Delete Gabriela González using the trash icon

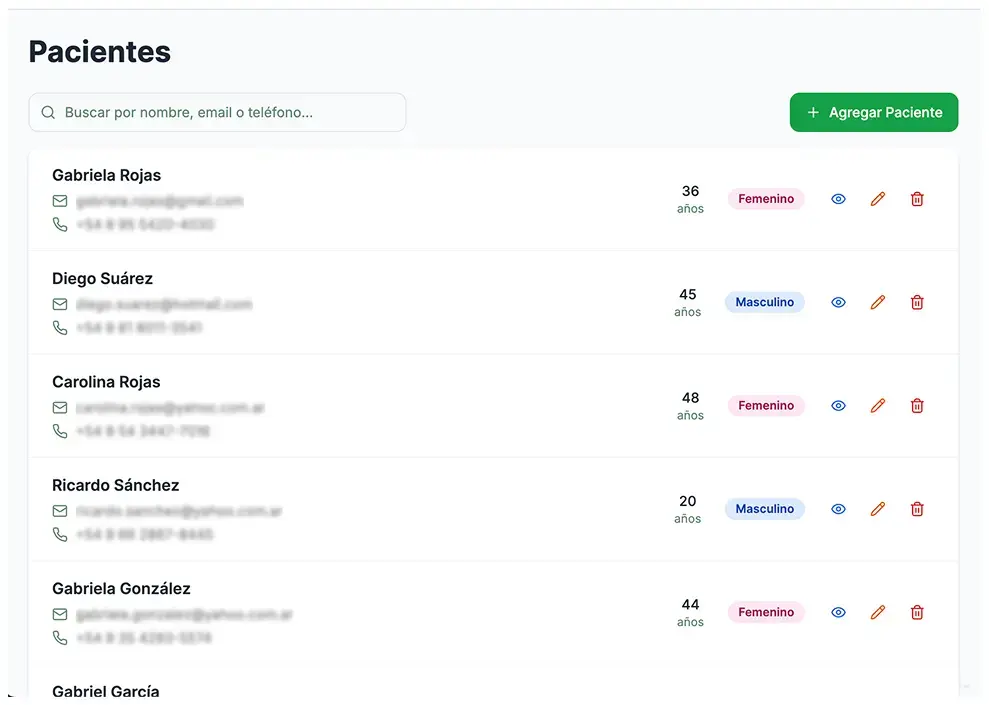point(917,612)
